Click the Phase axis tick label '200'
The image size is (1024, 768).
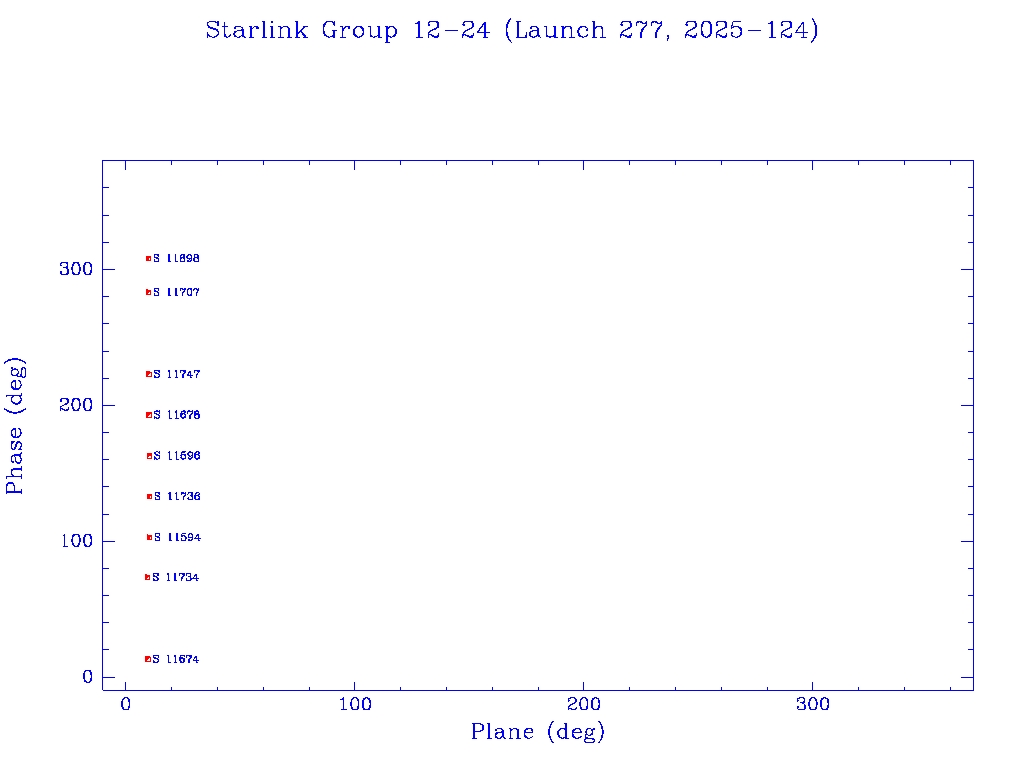[x=76, y=405]
